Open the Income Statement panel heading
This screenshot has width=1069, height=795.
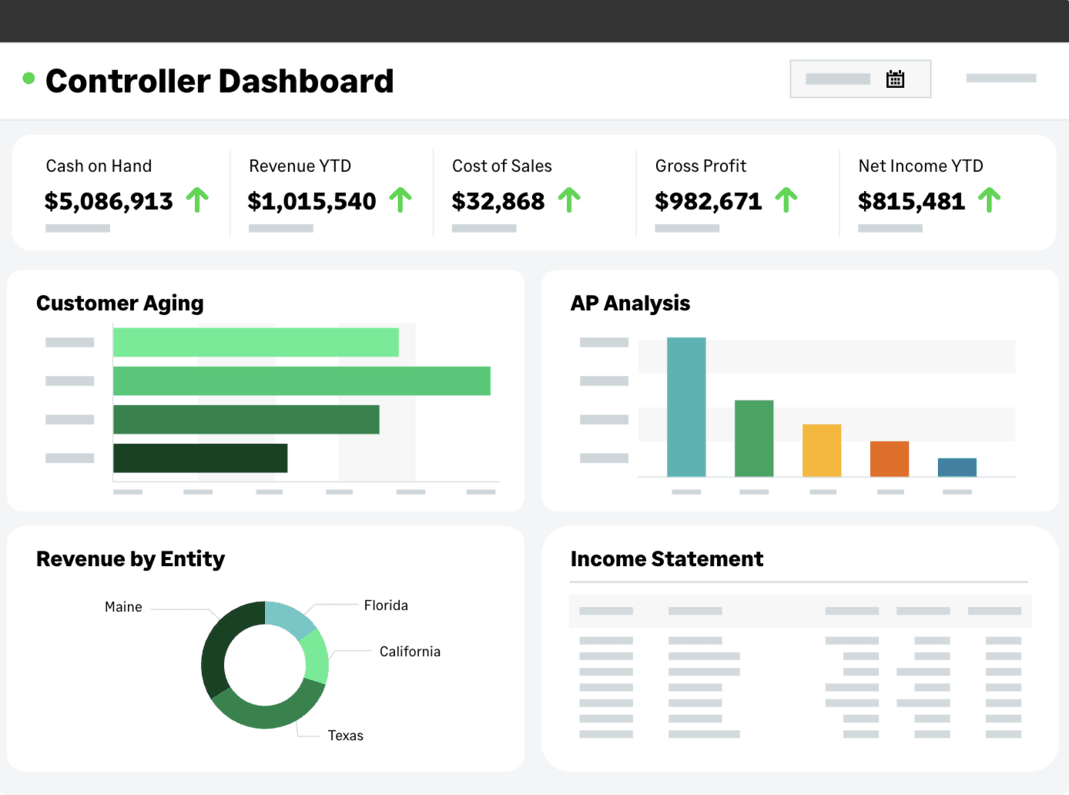tap(667, 559)
